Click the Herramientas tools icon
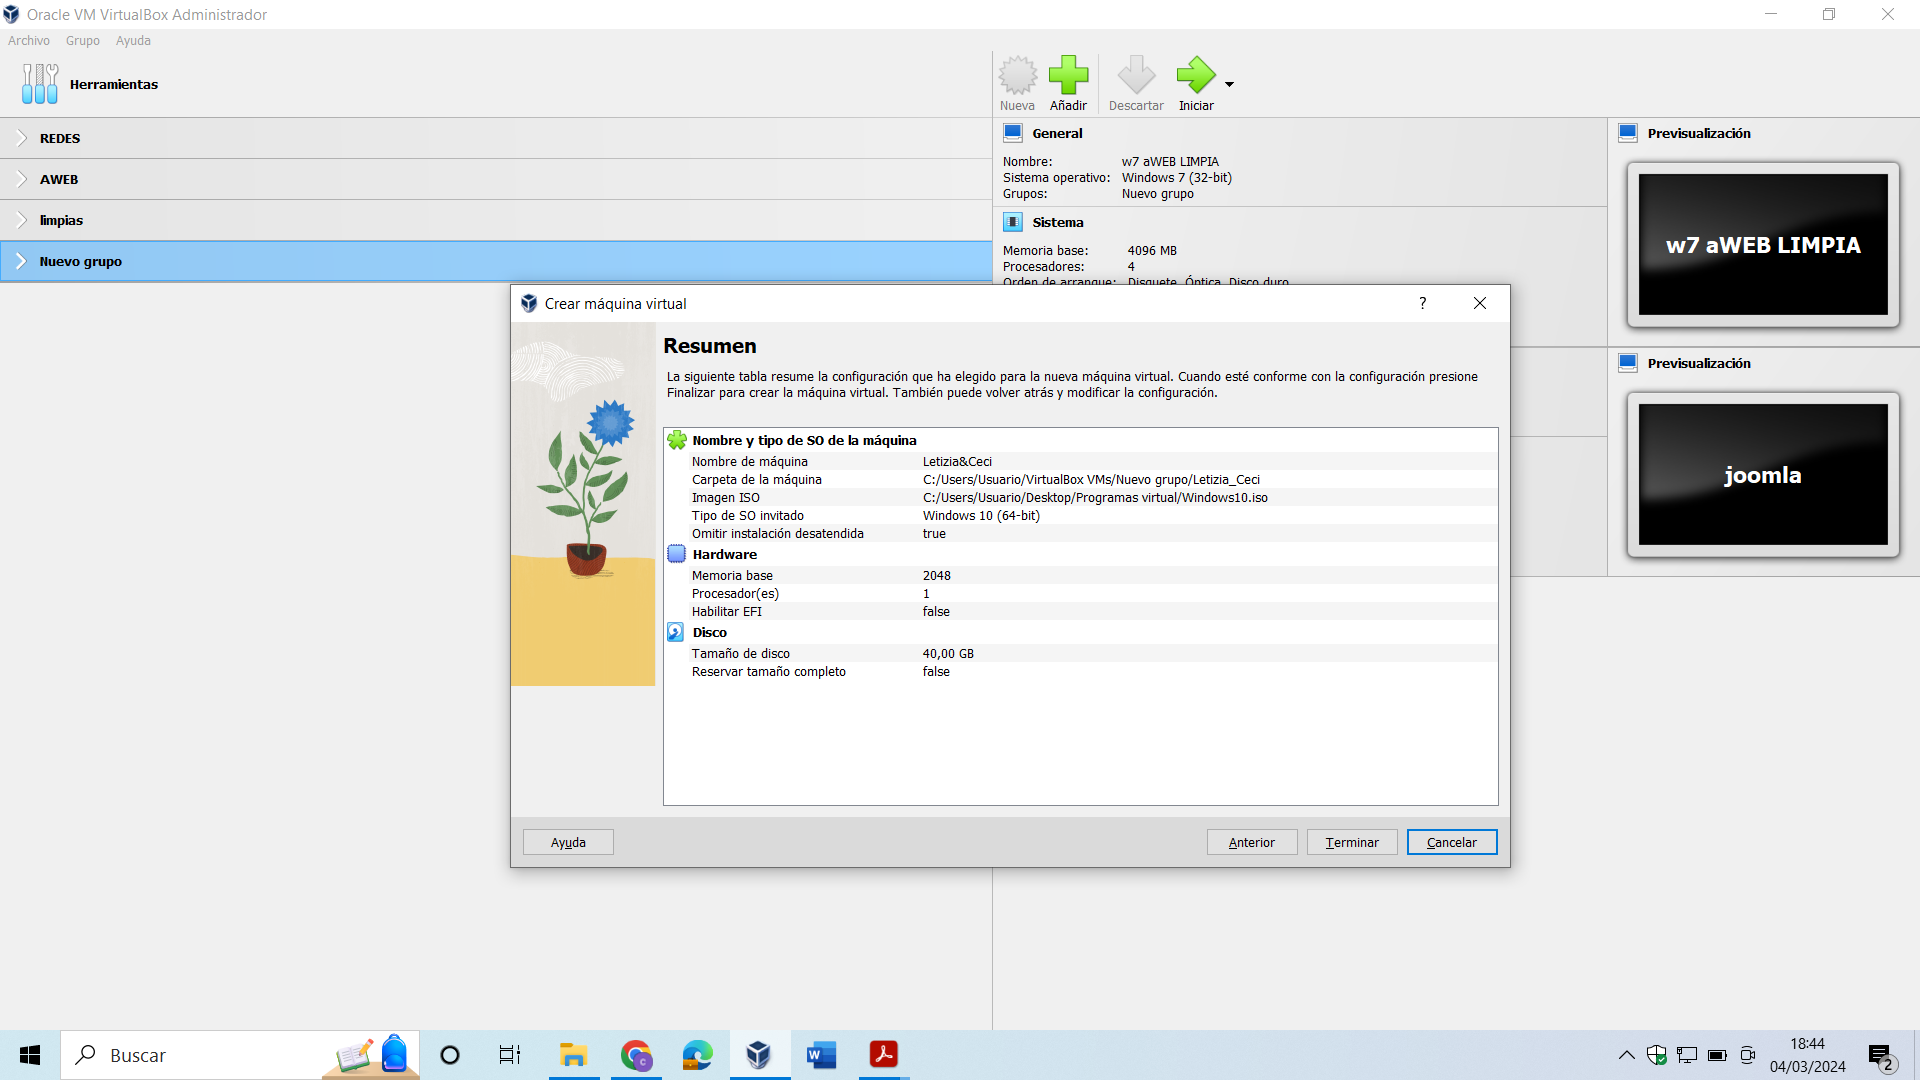1920x1080 pixels. point(40,84)
